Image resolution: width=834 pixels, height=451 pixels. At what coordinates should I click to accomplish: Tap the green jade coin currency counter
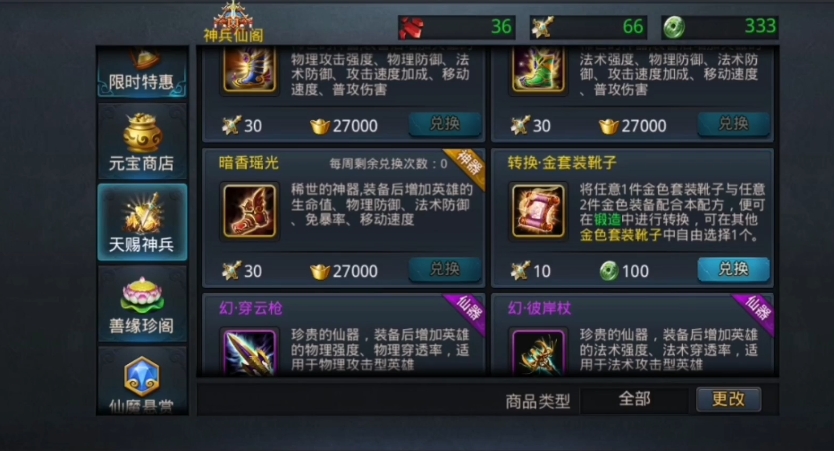pos(720,27)
